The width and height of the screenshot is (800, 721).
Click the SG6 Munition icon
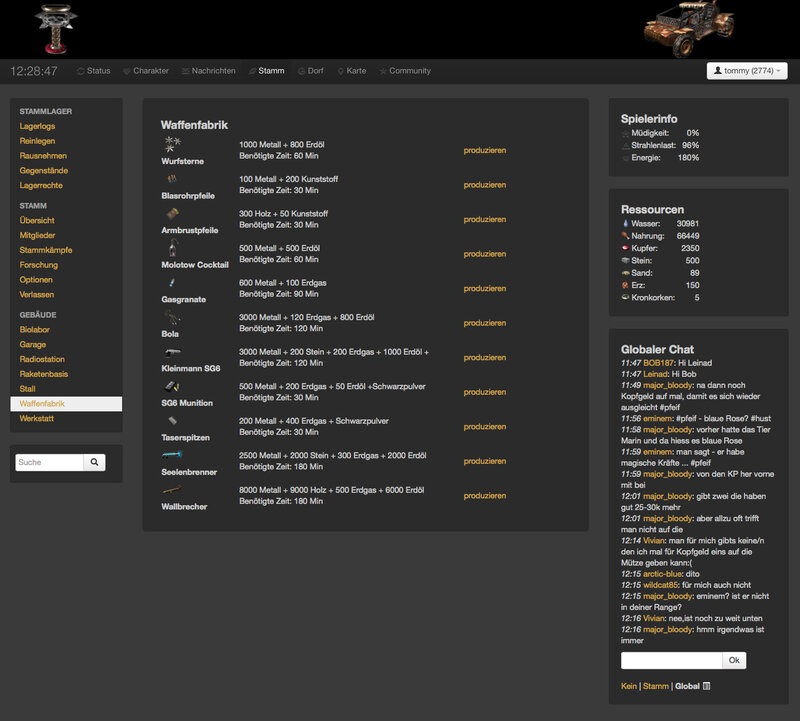[x=173, y=386]
